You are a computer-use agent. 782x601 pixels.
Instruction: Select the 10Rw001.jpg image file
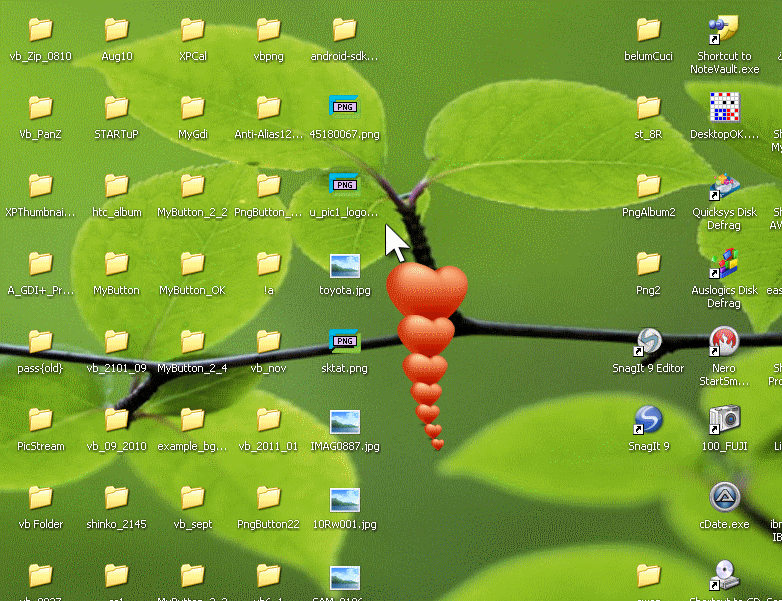[344, 498]
